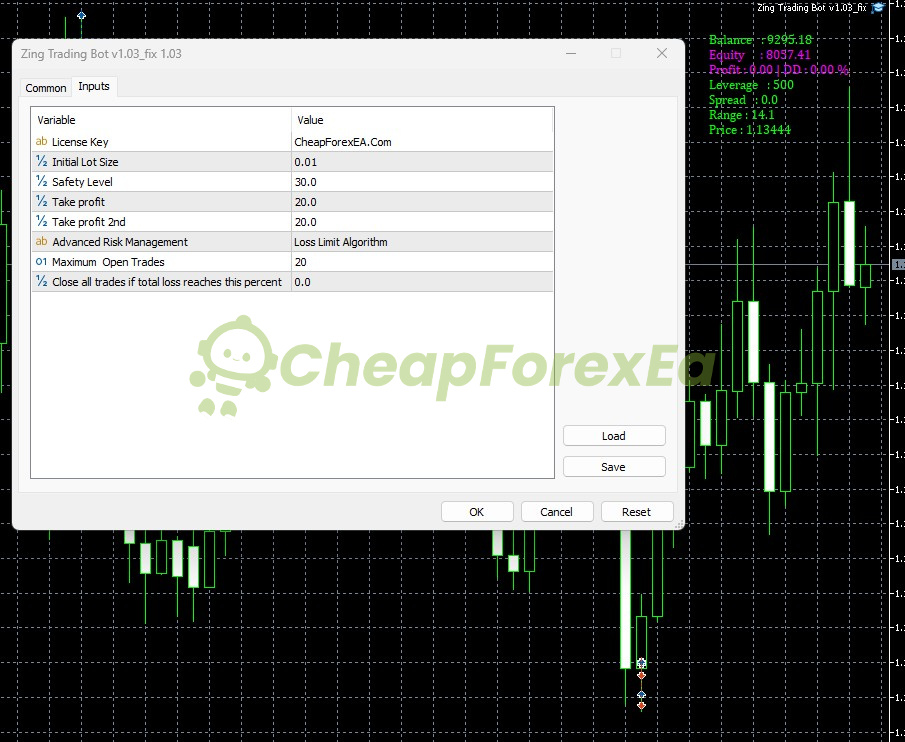Viewport: 905px width, 742px height.
Task: Click the Advanced Risk Management string icon
Action: click(x=42, y=242)
